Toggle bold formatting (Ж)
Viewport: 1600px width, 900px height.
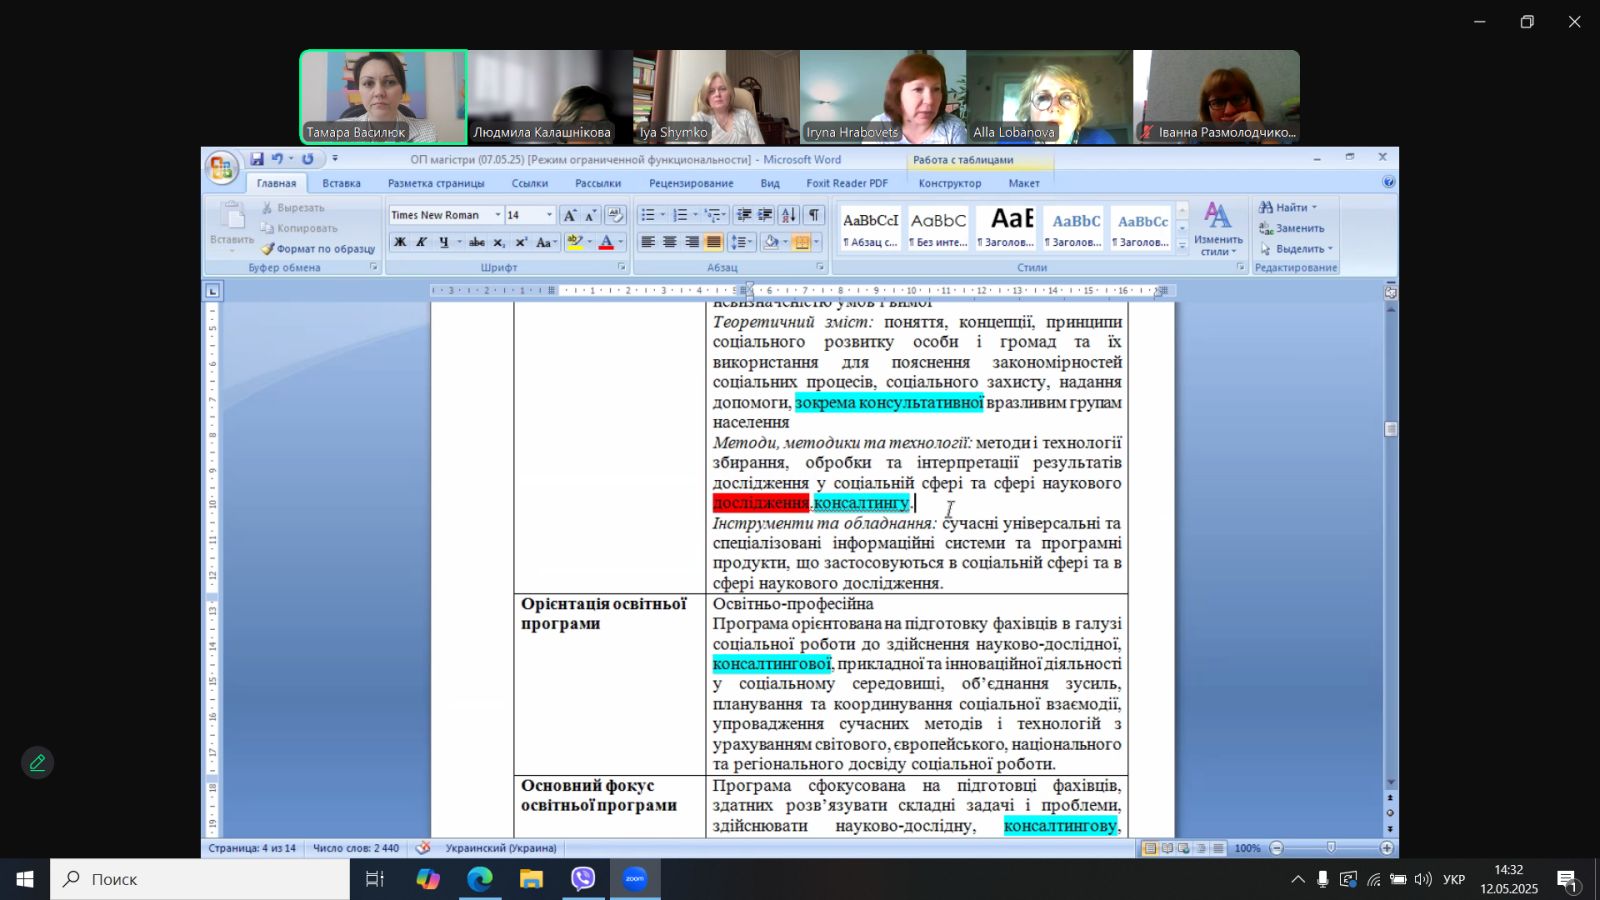400,242
